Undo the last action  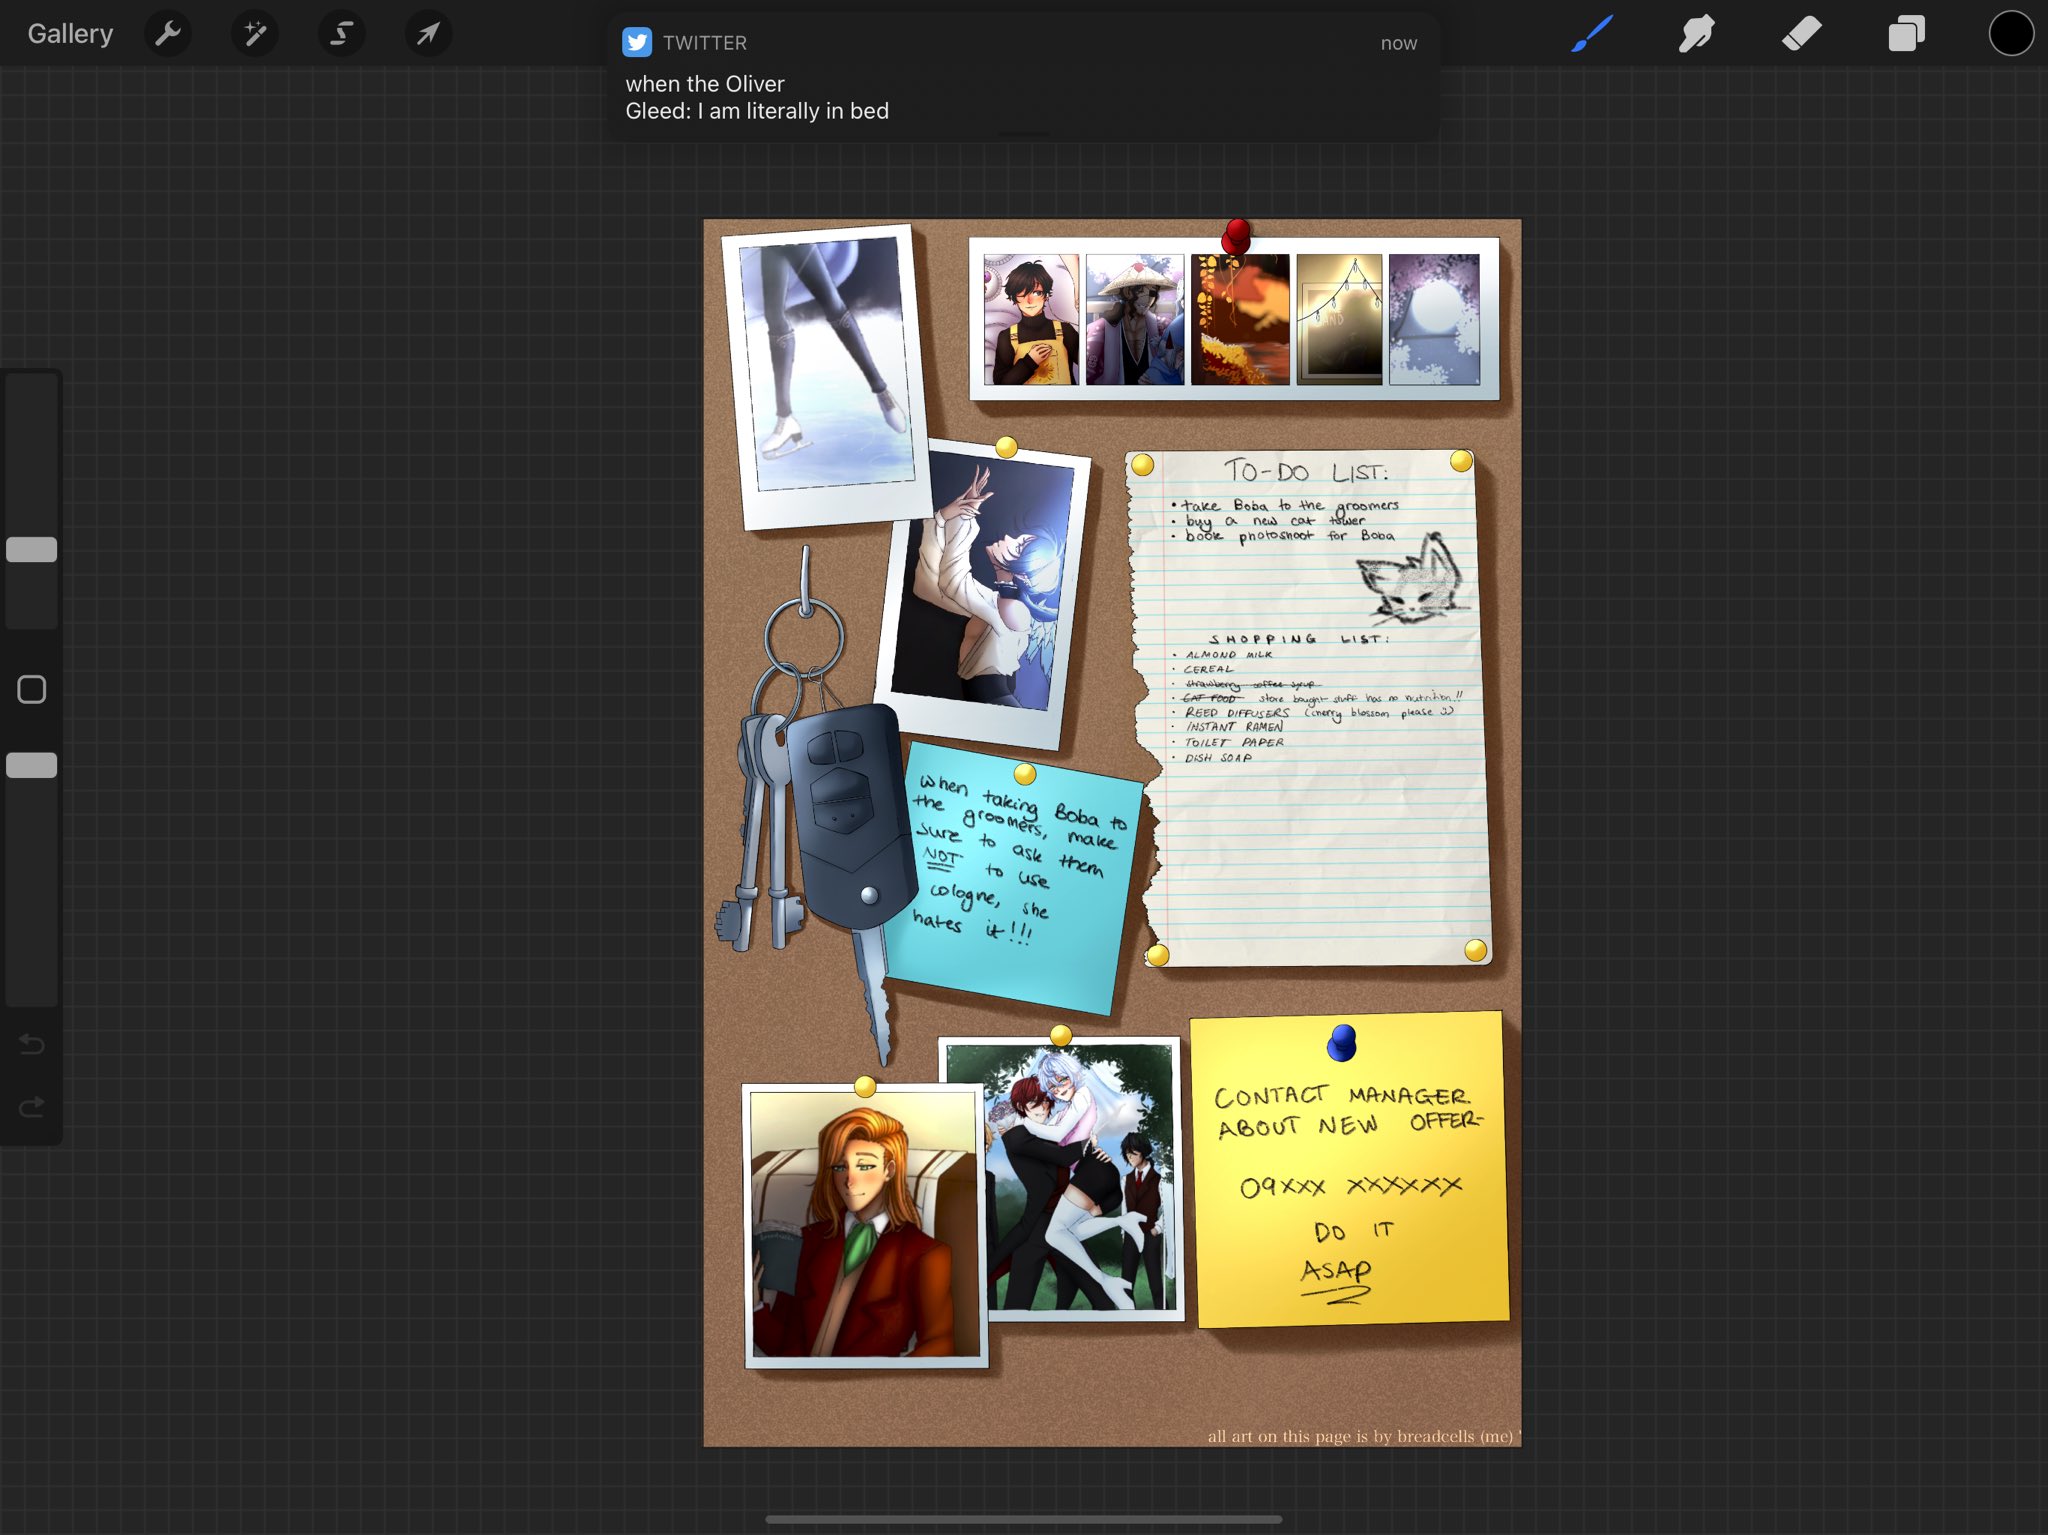click(x=32, y=1045)
